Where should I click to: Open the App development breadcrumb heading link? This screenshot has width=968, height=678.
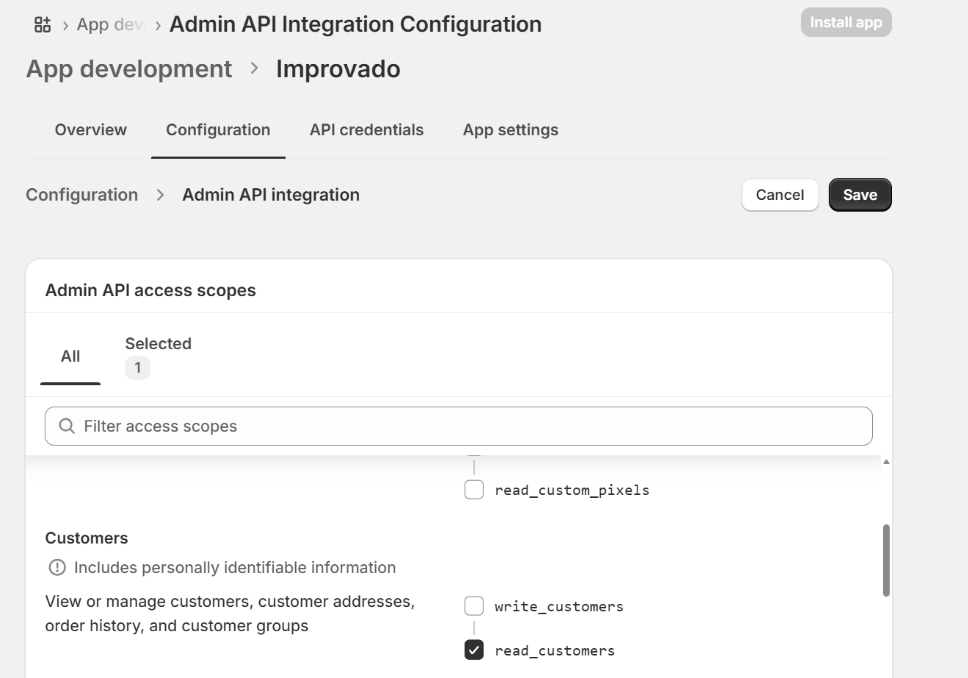[129, 69]
